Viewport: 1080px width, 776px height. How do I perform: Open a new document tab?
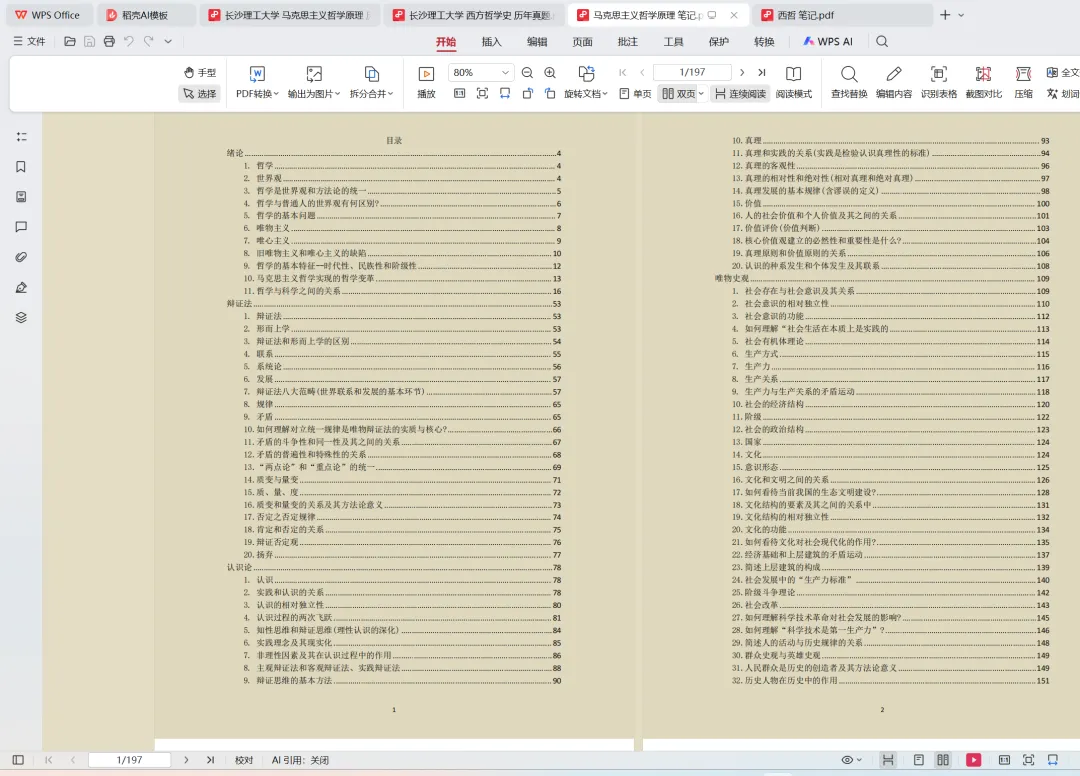(x=945, y=15)
